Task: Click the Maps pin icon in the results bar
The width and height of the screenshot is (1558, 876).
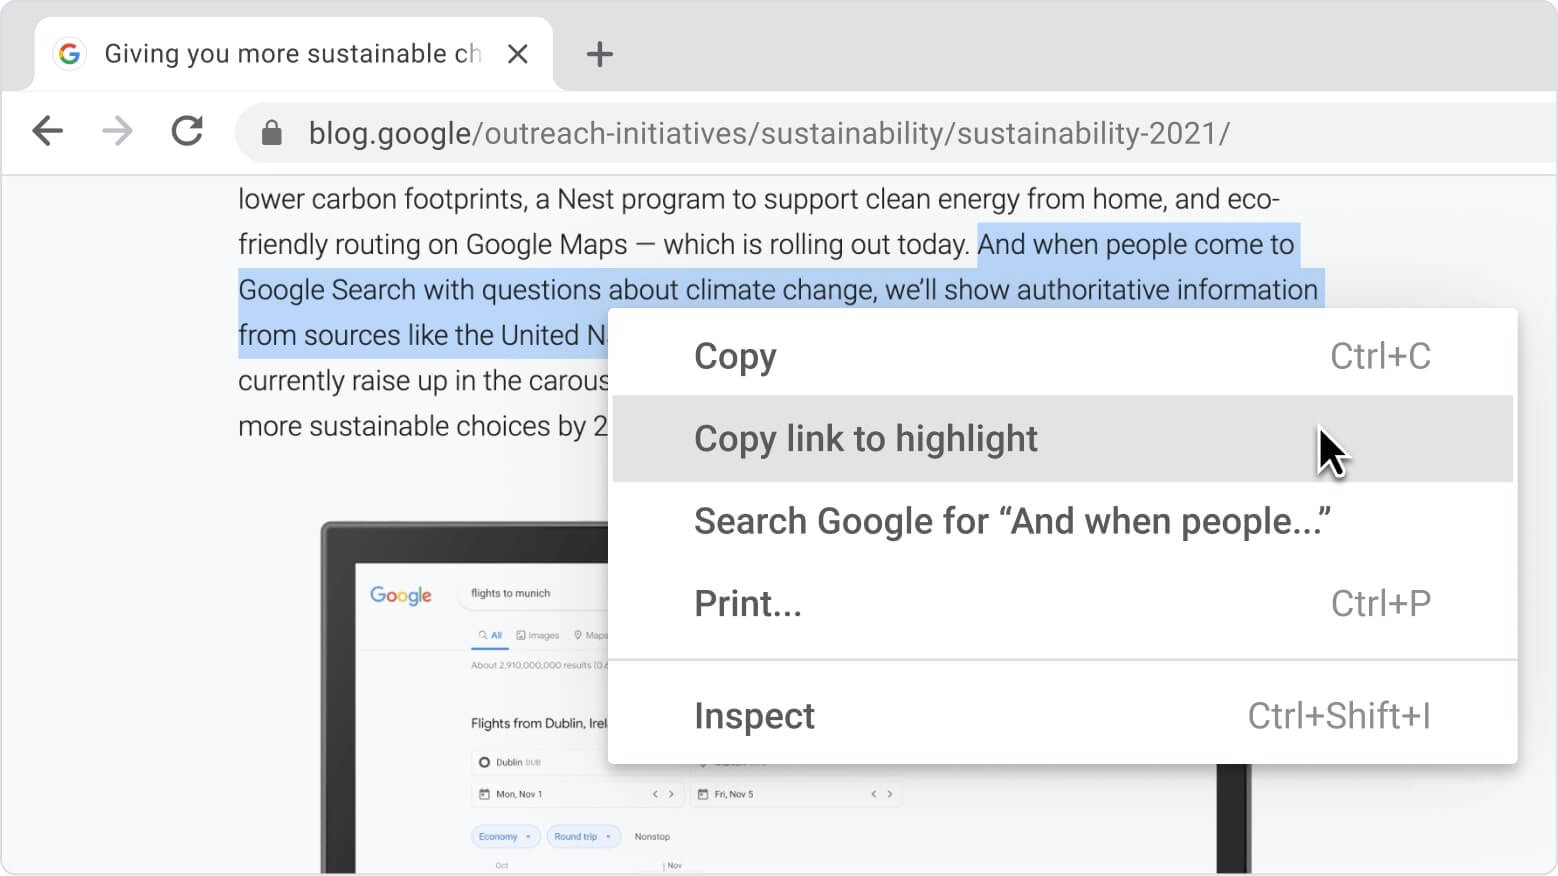Action: tap(578, 635)
